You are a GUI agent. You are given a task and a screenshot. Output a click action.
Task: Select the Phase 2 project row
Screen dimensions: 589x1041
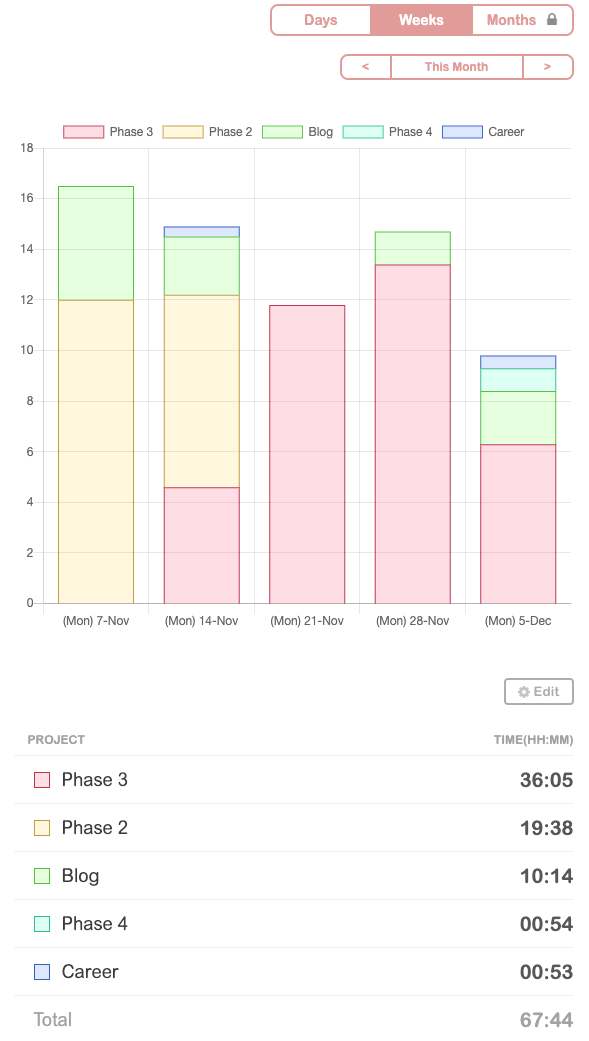(294, 828)
